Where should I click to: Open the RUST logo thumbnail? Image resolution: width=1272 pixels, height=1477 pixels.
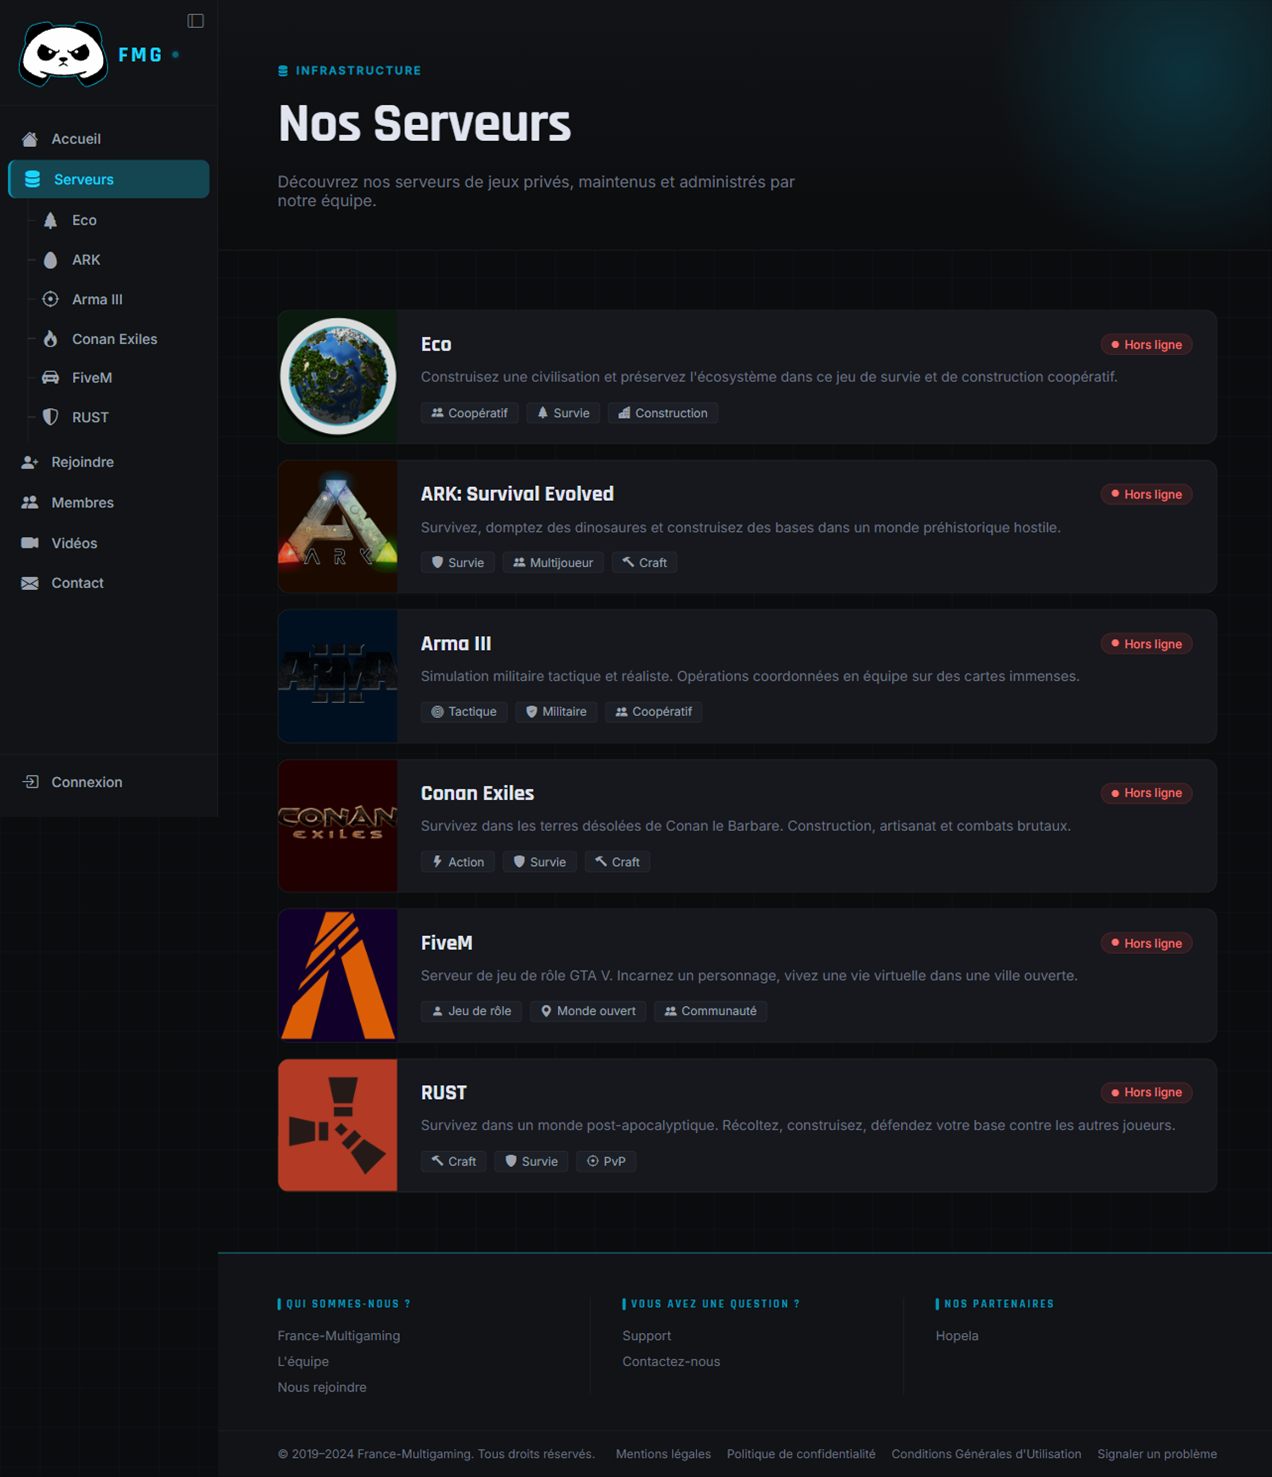(338, 1125)
